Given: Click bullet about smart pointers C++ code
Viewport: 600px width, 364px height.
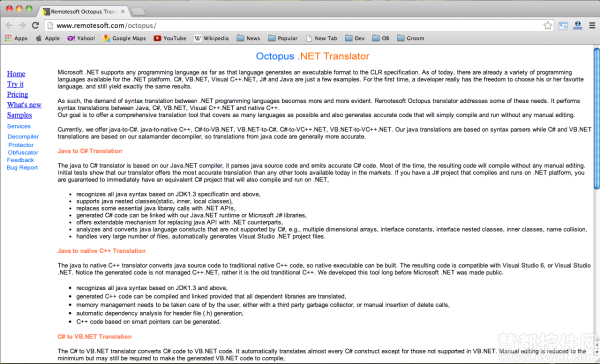Looking at the screenshot, I should click(148, 322).
